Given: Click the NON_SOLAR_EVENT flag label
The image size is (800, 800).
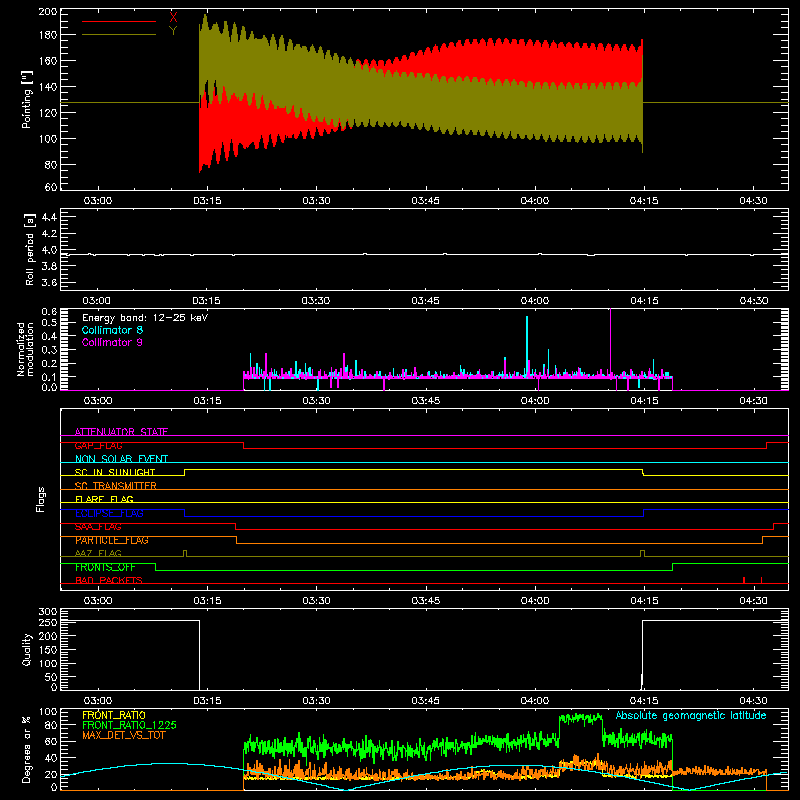Looking at the screenshot, I should 121,459.
